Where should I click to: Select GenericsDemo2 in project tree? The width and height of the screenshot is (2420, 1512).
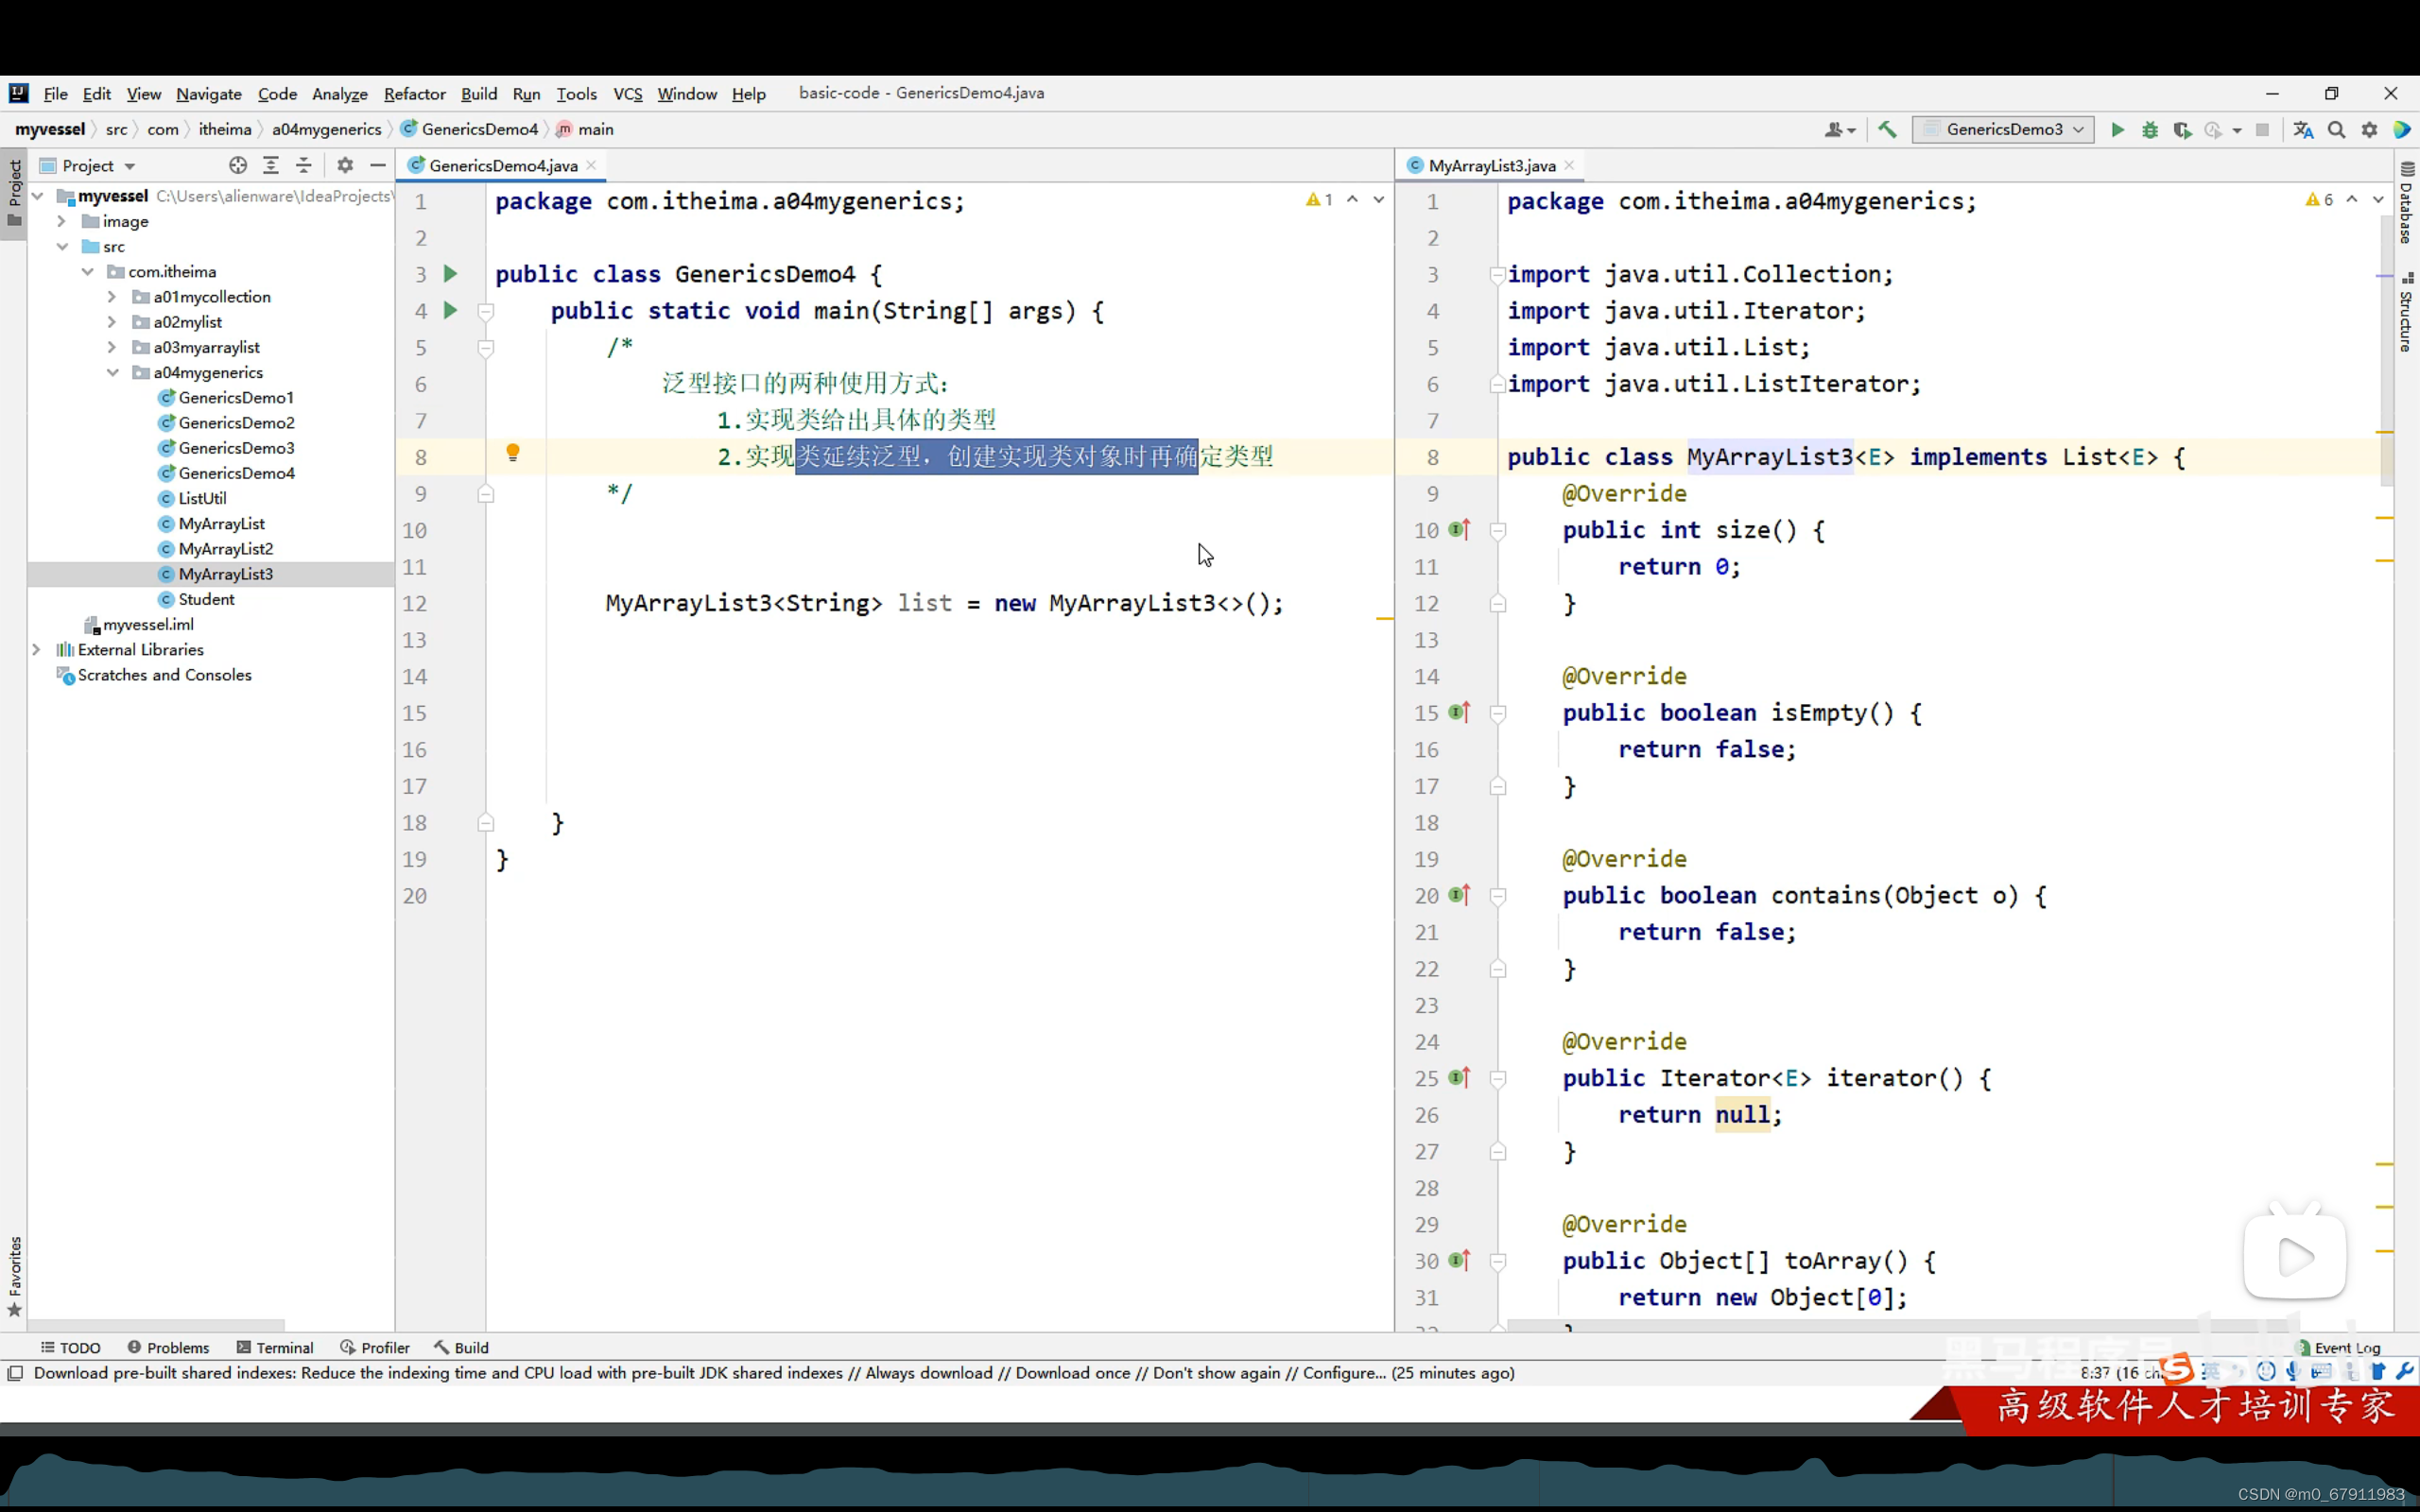(x=236, y=423)
